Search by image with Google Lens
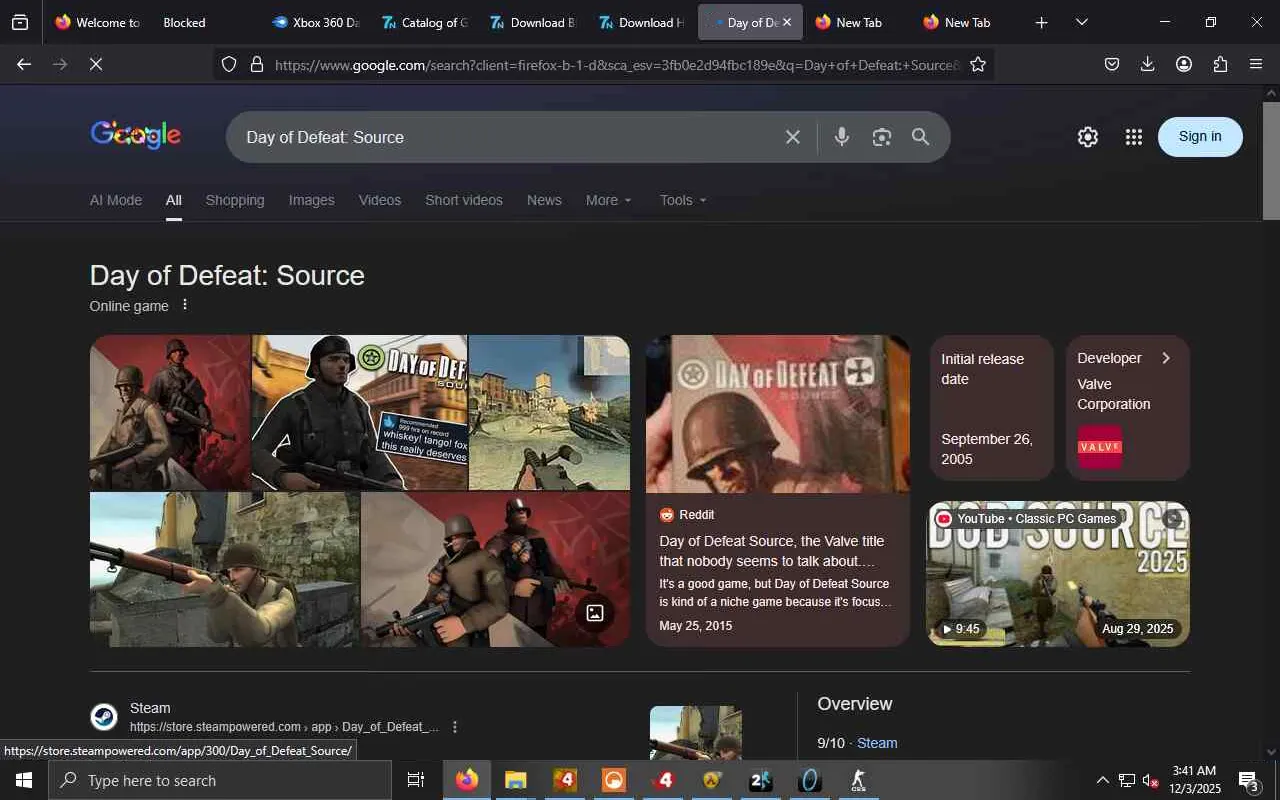The width and height of the screenshot is (1280, 800). click(x=881, y=137)
